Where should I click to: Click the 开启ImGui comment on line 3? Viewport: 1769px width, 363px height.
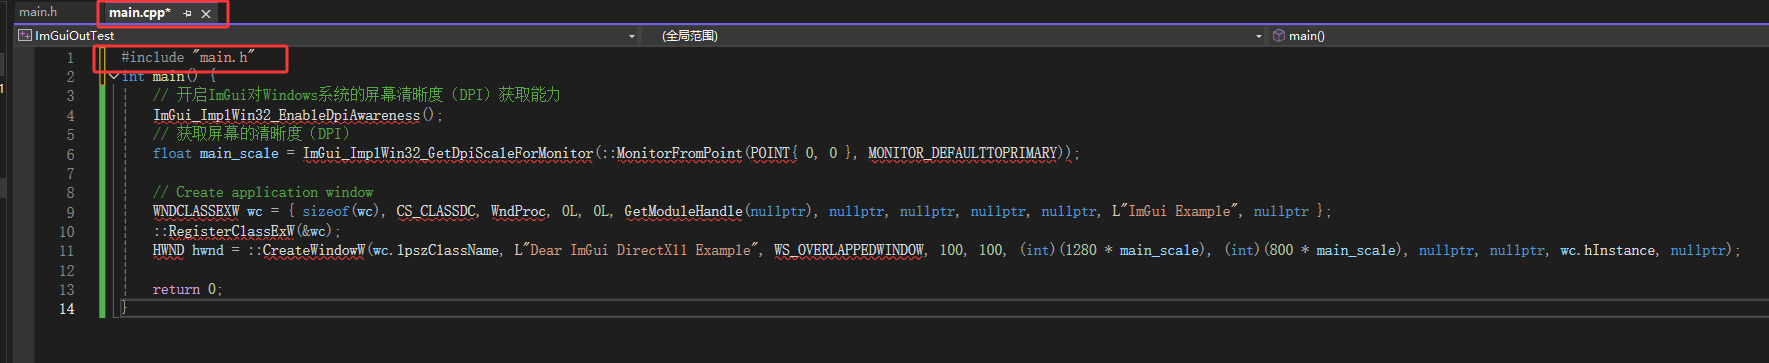tap(356, 95)
